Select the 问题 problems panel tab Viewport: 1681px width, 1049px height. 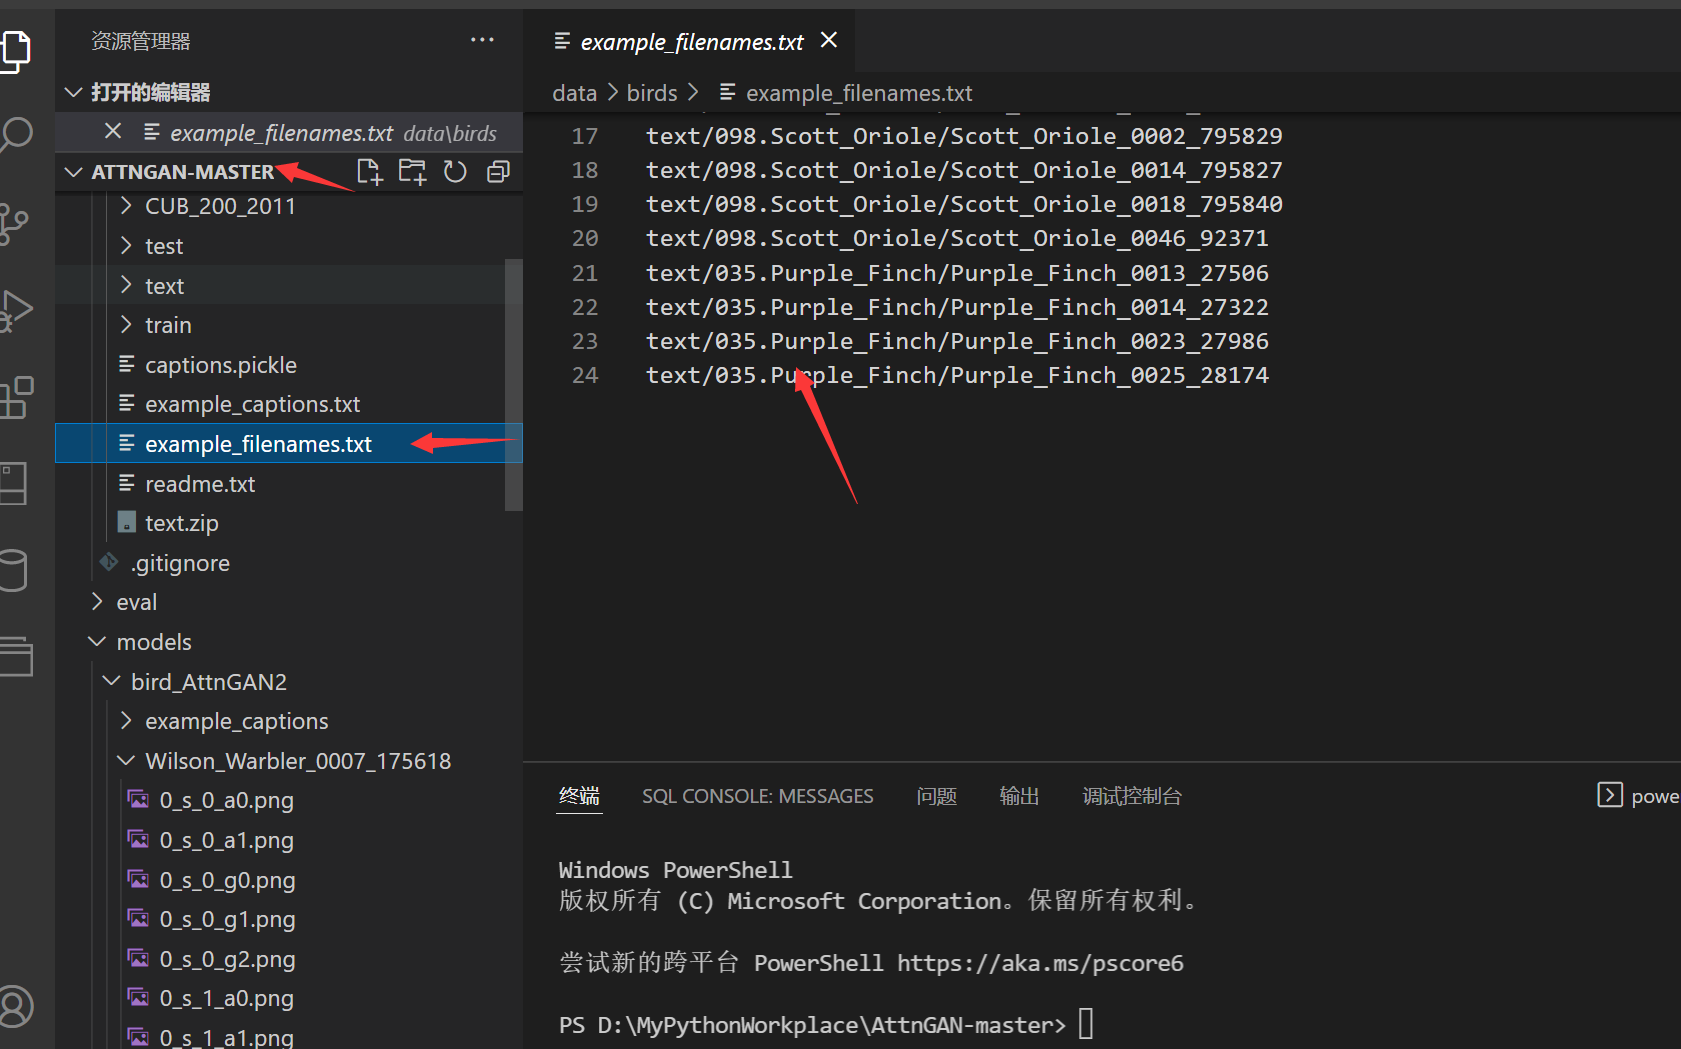(936, 796)
